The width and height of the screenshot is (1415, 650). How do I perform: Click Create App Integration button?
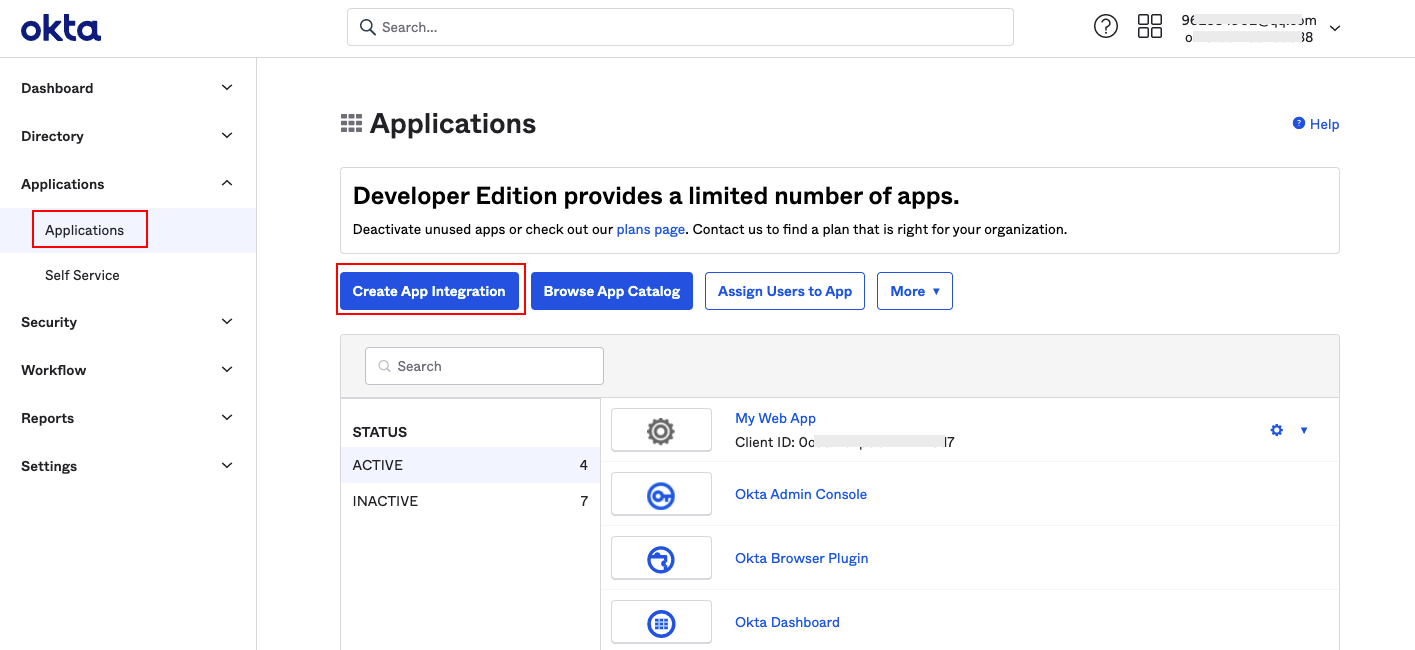[x=429, y=291]
